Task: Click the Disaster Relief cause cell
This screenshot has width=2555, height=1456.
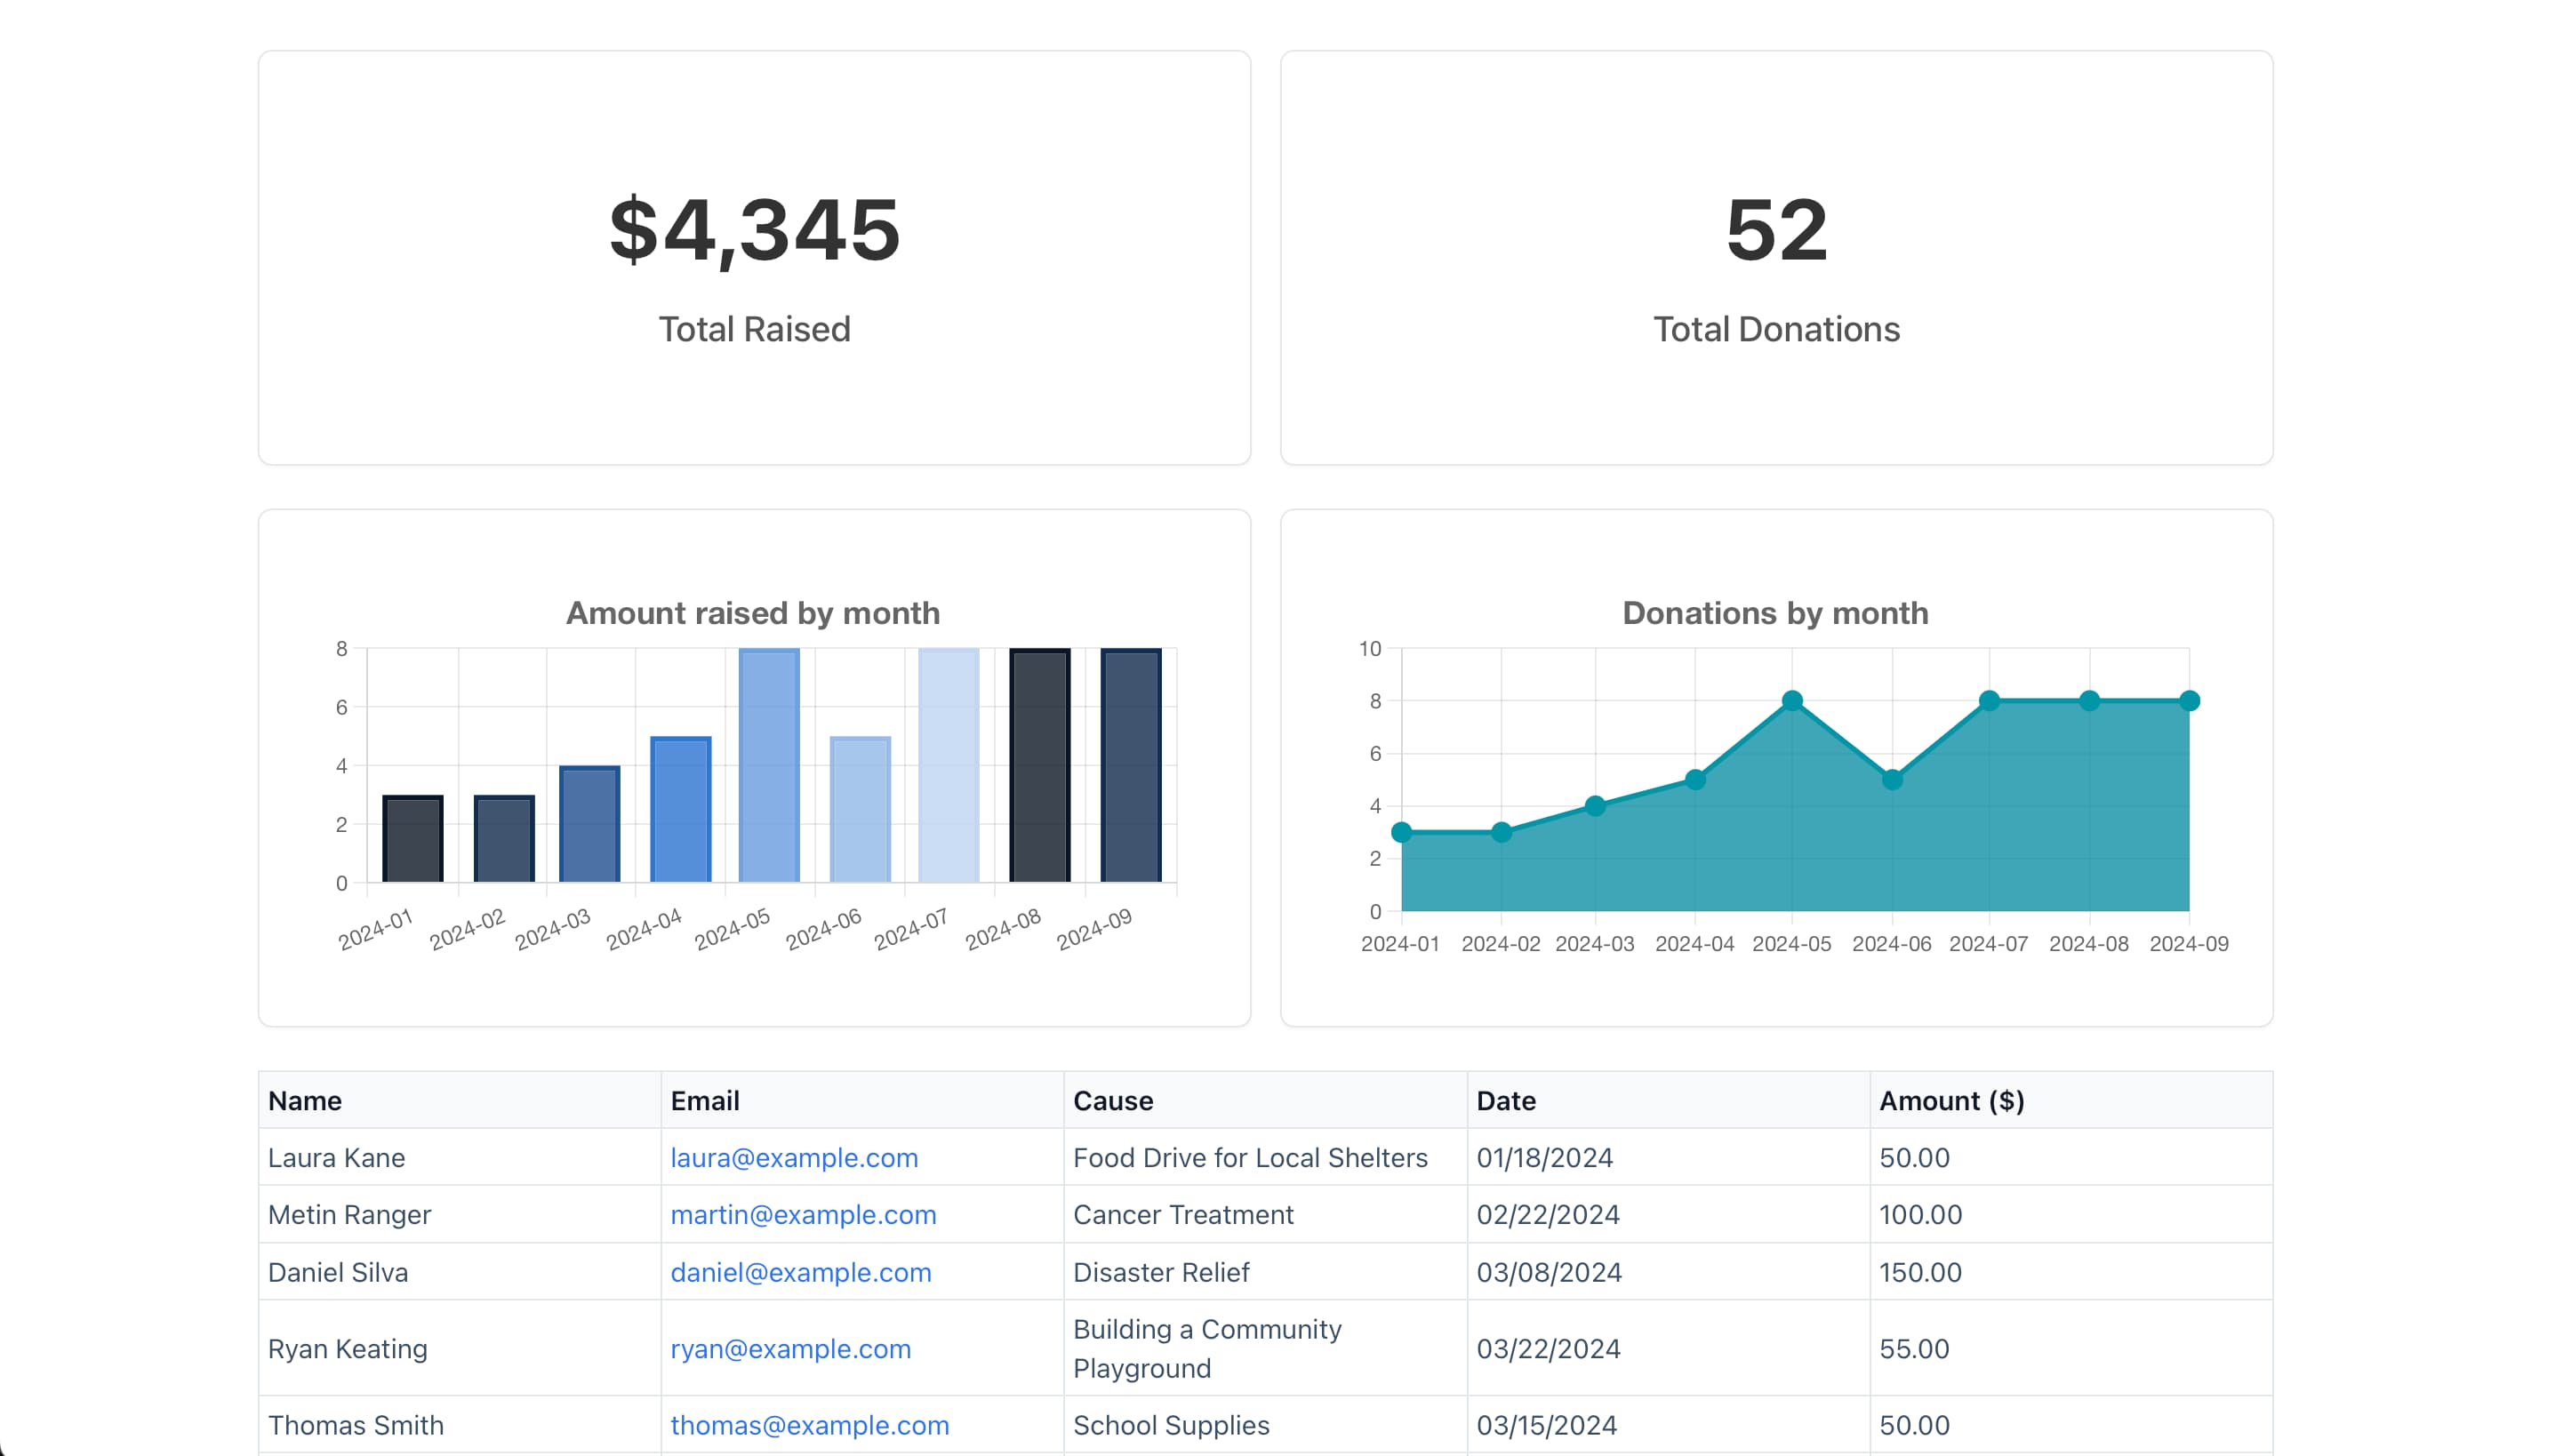Action: (1161, 1272)
